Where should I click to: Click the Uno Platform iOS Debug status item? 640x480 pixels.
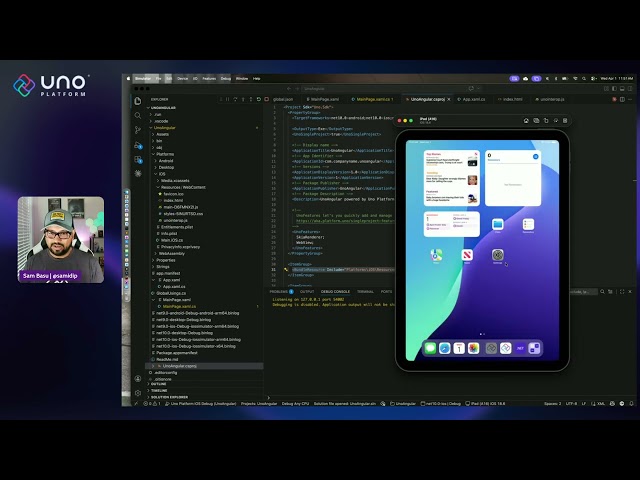click(x=200, y=403)
